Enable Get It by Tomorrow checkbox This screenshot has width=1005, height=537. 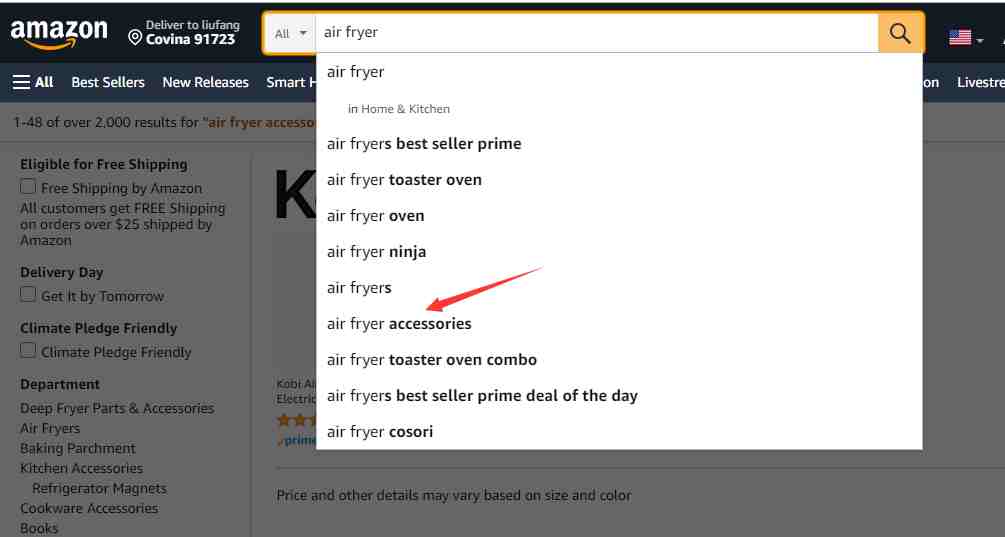(28, 295)
